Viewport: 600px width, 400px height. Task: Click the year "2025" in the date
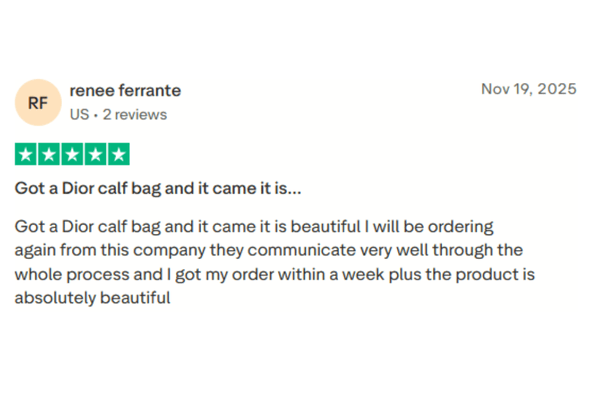556,89
